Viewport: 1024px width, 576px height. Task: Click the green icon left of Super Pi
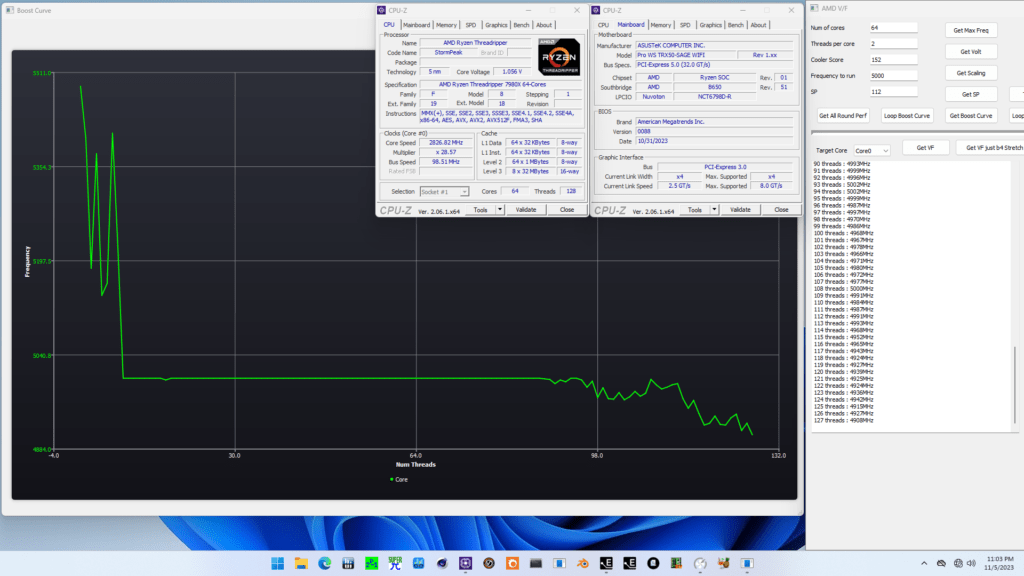(x=372, y=563)
